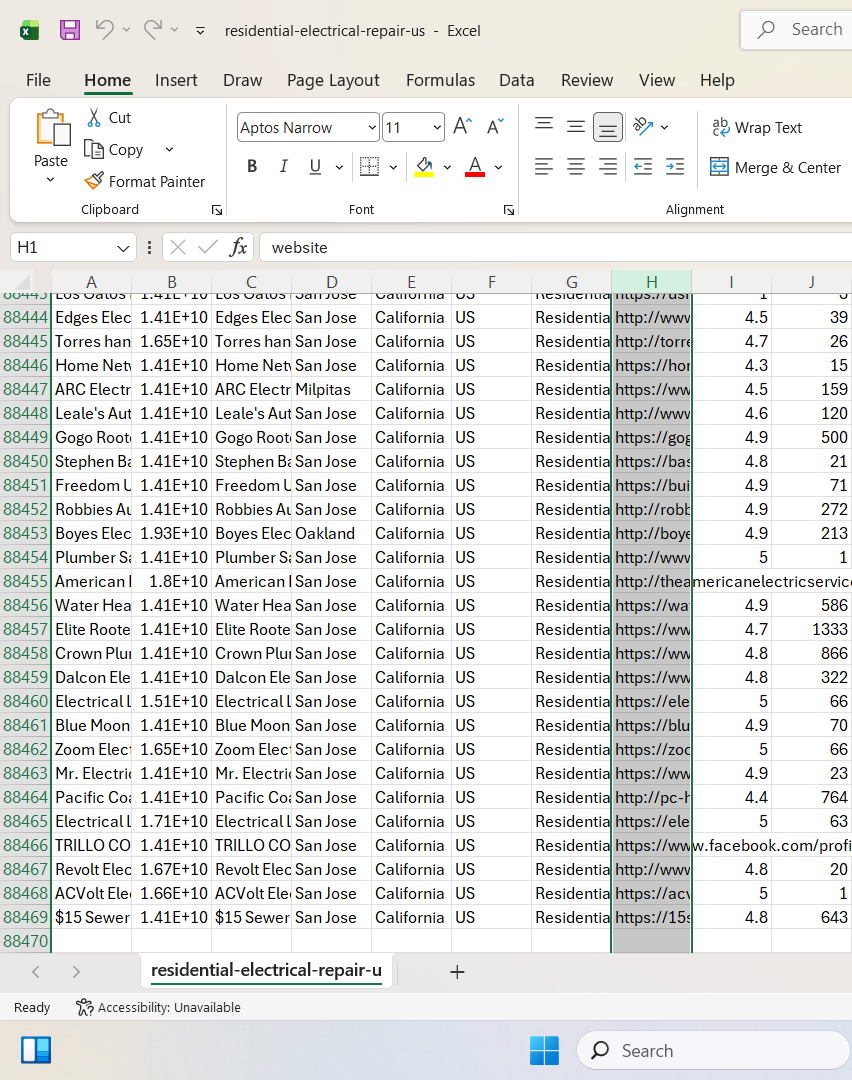The height and width of the screenshot is (1080, 852).
Task: Click the Undo arrow icon
Action: point(105,30)
